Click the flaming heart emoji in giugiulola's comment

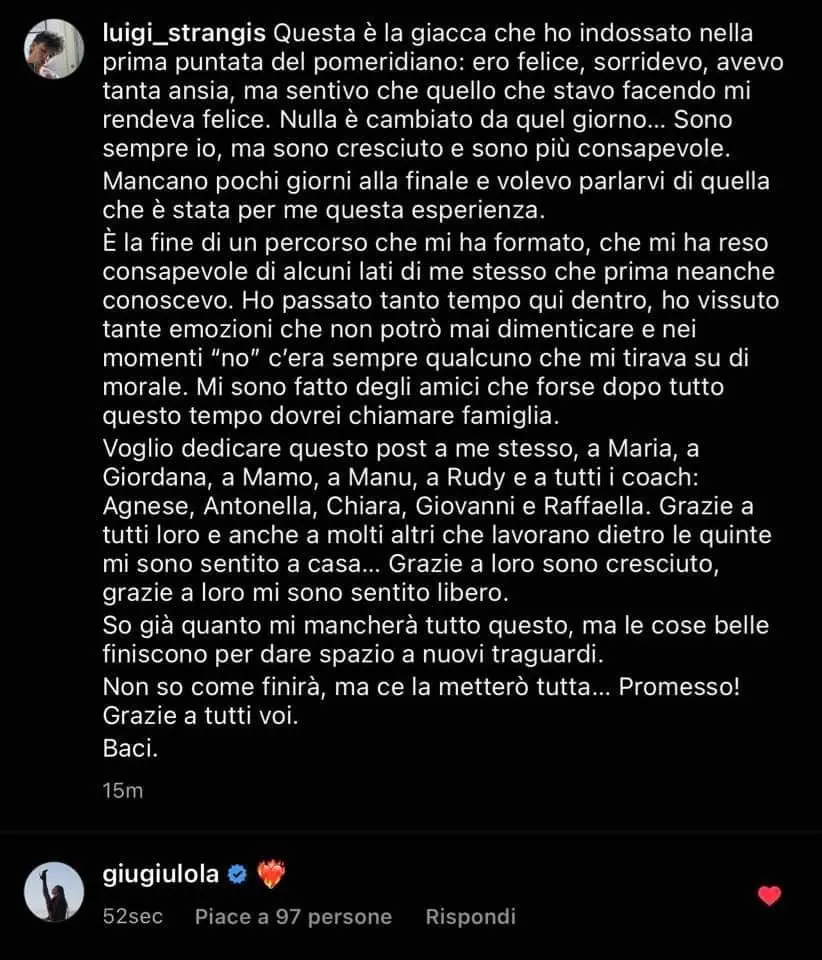click(271, 874)
